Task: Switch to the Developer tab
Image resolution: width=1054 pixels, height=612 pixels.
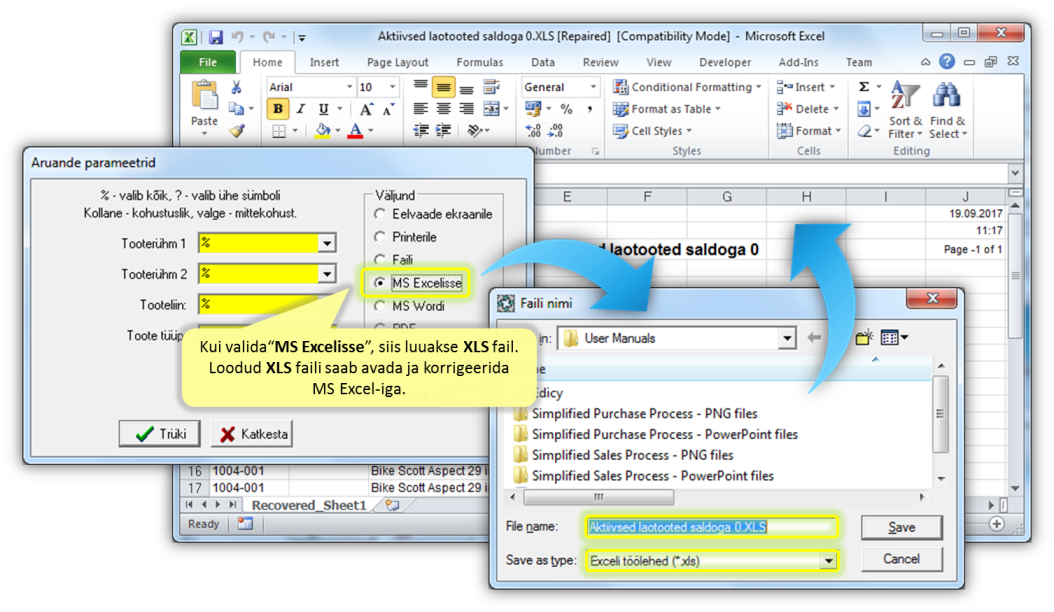Action: [x=725, y=62]
